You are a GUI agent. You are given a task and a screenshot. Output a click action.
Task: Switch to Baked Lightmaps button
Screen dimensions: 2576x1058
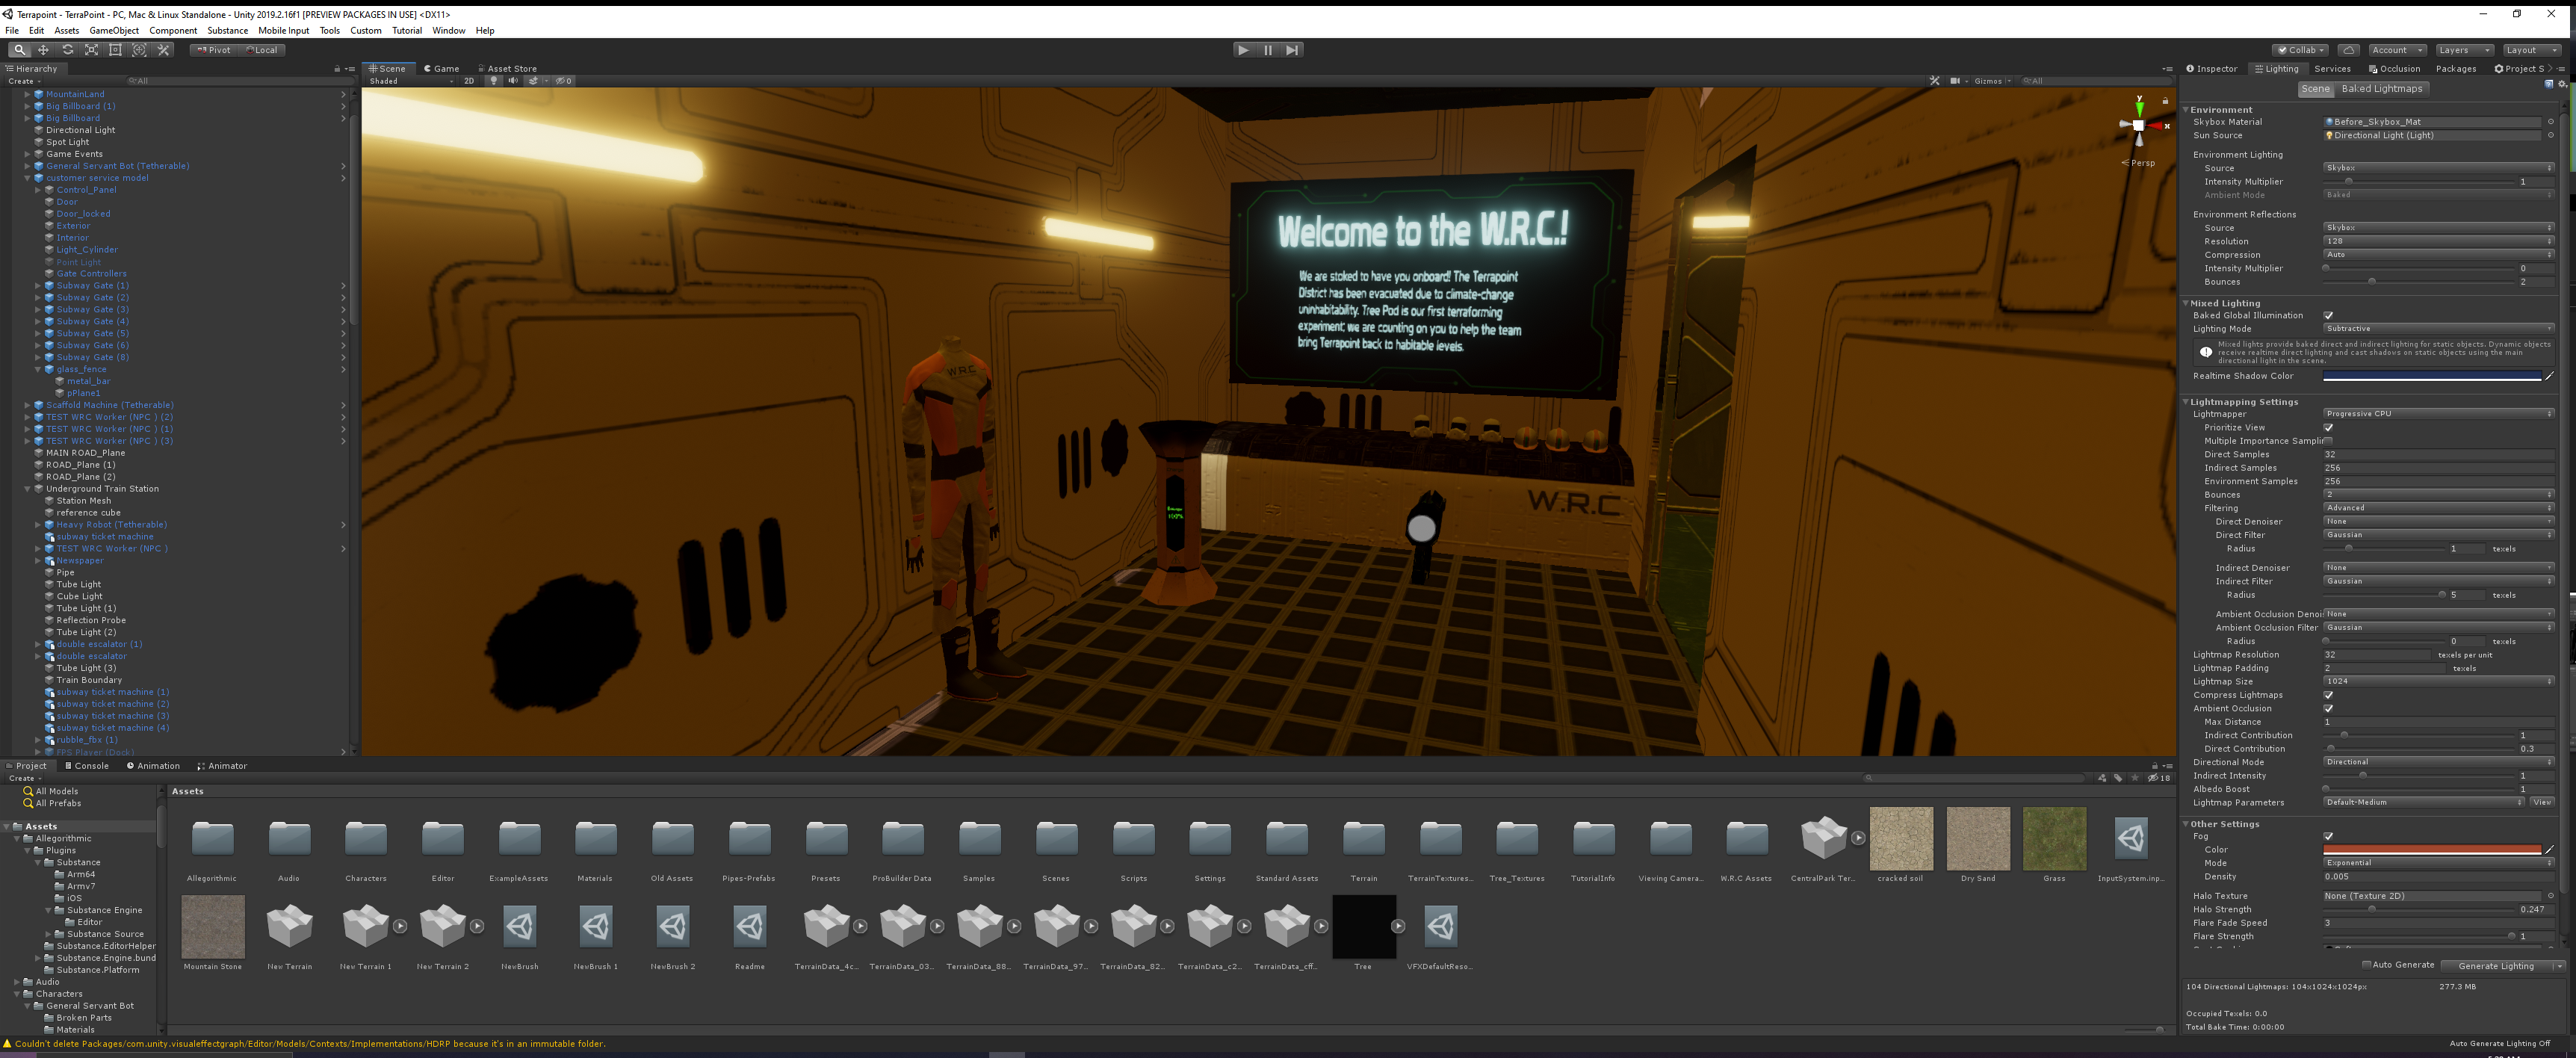(x=2381, y=89)
